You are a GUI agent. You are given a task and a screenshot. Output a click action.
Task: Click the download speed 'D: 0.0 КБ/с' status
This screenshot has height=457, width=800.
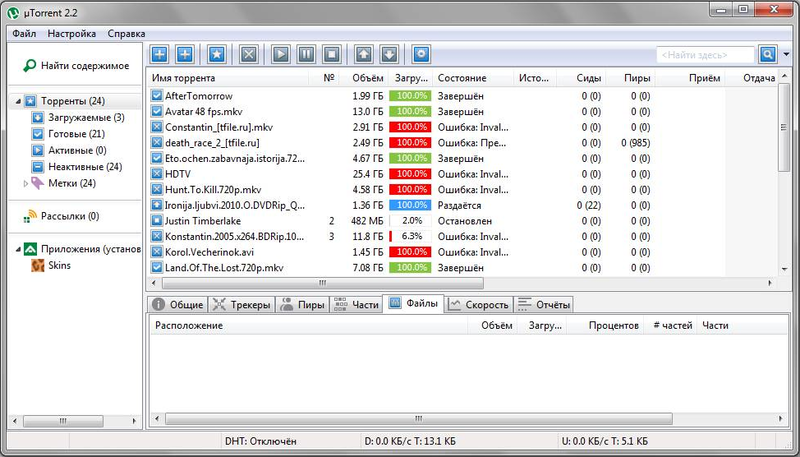(410, 441)
